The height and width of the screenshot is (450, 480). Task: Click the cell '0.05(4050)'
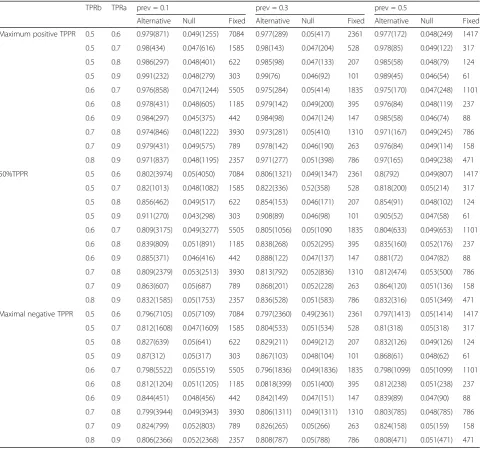click(199, 174)
